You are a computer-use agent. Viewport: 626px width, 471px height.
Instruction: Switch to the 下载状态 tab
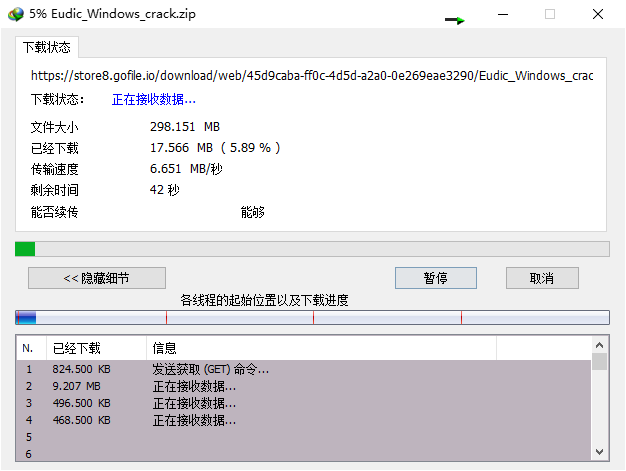47,47
